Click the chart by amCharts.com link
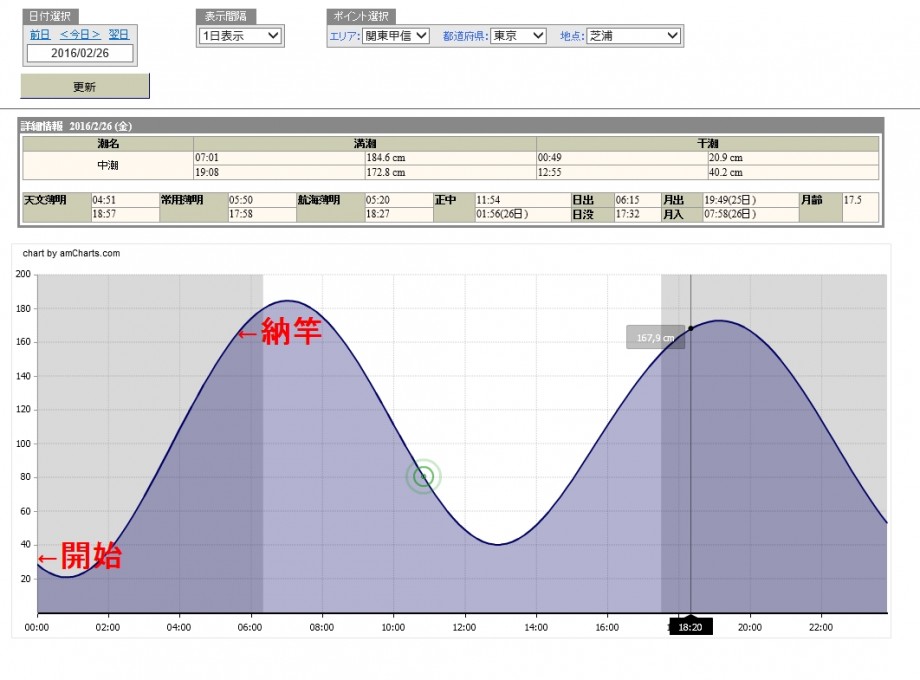 72,253
